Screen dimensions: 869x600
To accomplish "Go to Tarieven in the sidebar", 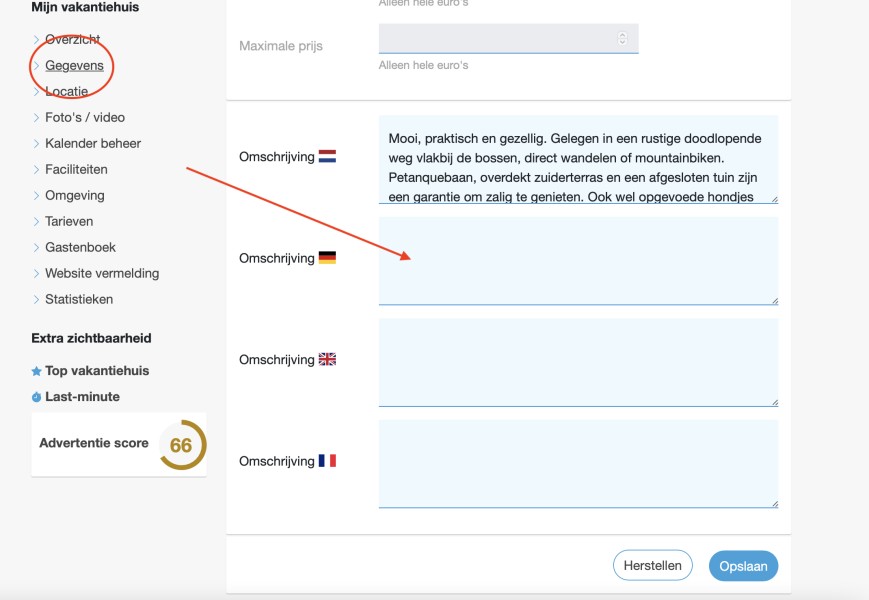I will [x=69, y=221].
